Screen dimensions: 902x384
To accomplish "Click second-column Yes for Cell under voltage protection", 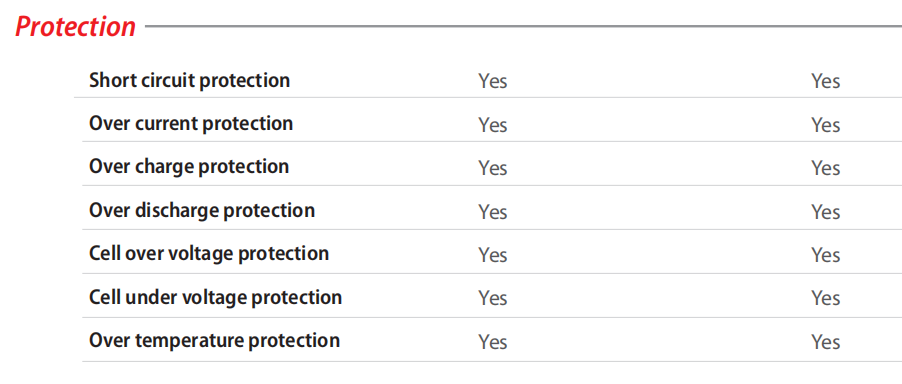I will [825, 298].
